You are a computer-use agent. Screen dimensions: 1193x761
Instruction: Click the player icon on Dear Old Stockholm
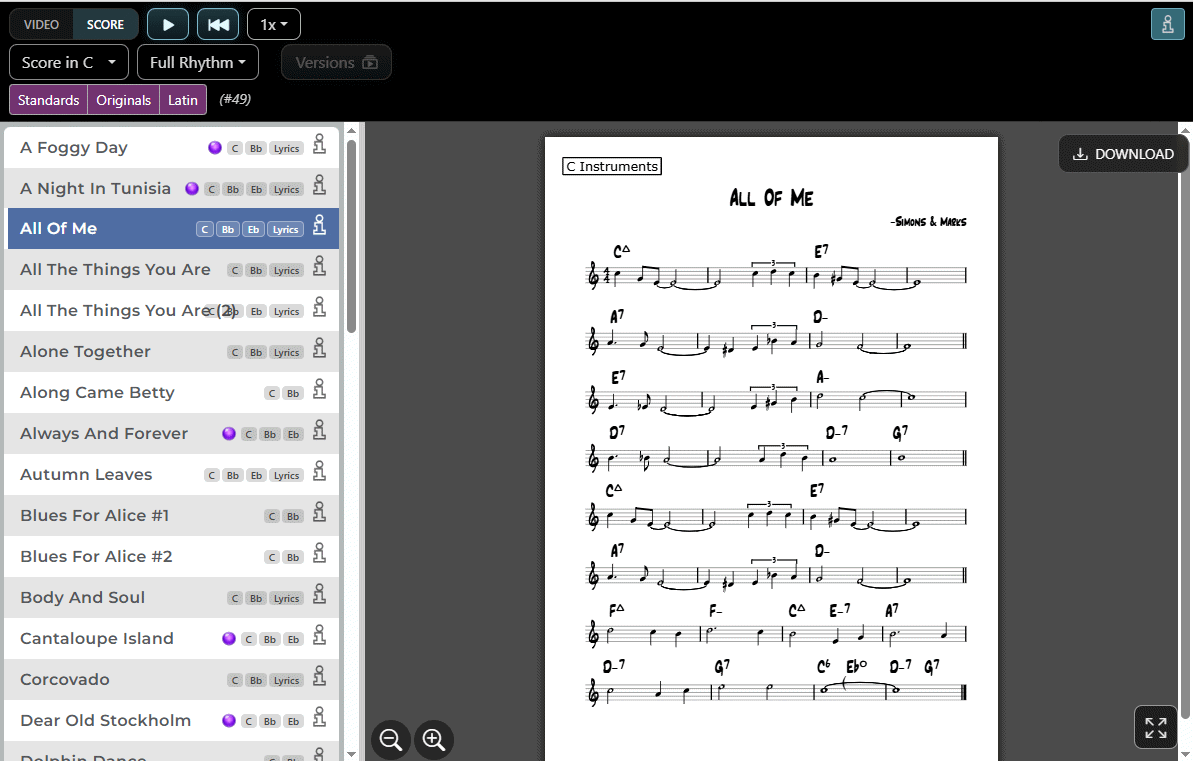320,718
